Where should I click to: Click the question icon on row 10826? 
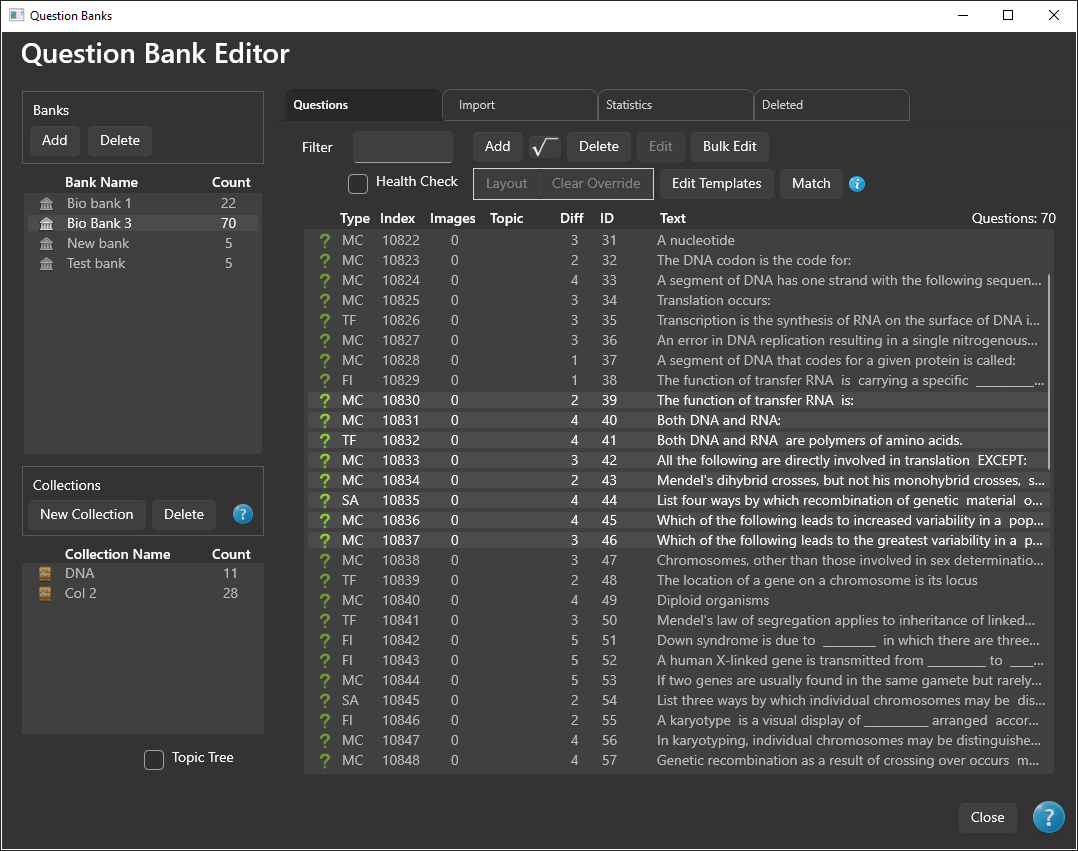(324, 320)
